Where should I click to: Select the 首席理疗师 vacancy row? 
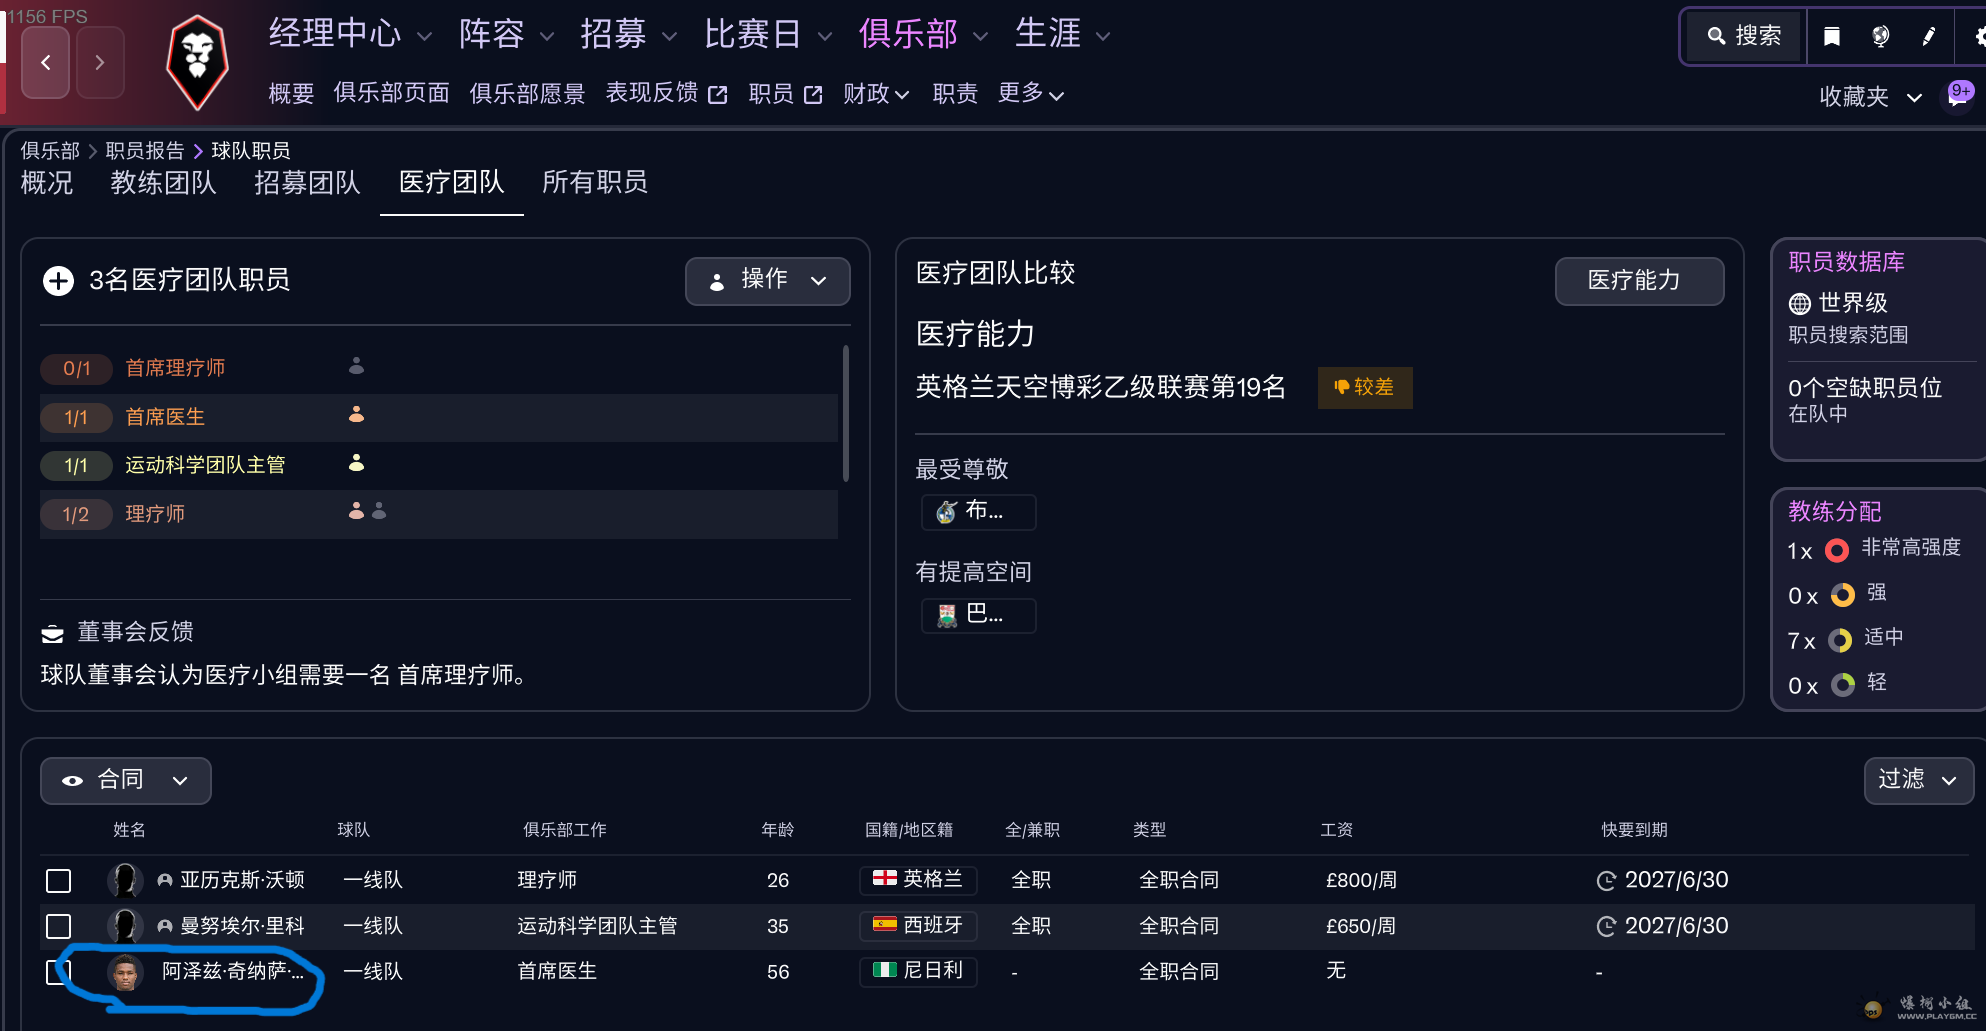click(175, 368)
